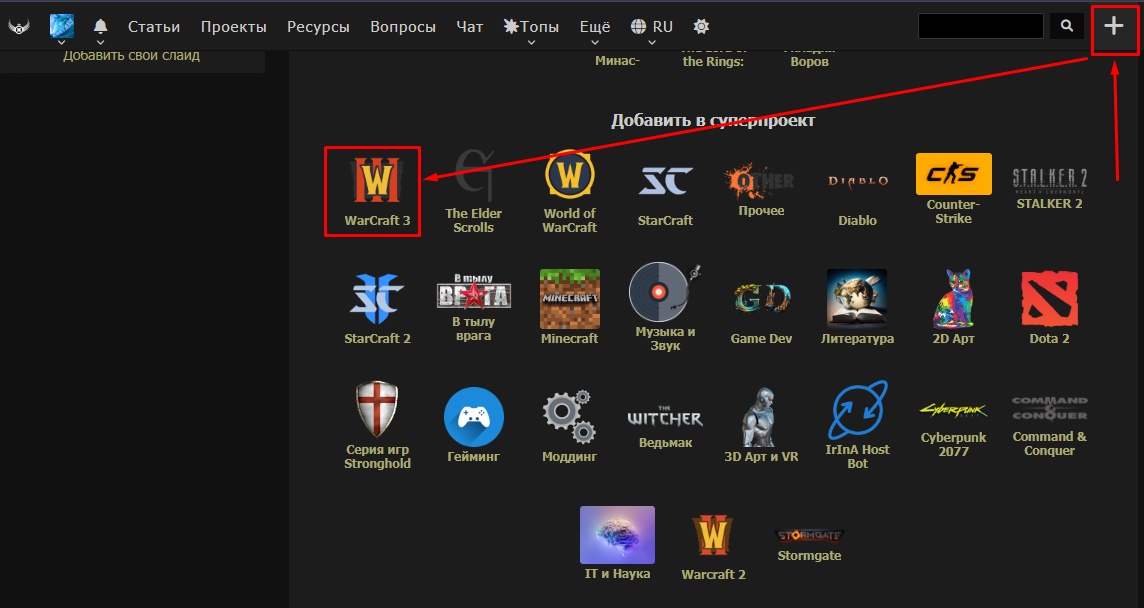
Task: Choose the Ведьмак Witcher icon
Action: [x=665, y=416]
